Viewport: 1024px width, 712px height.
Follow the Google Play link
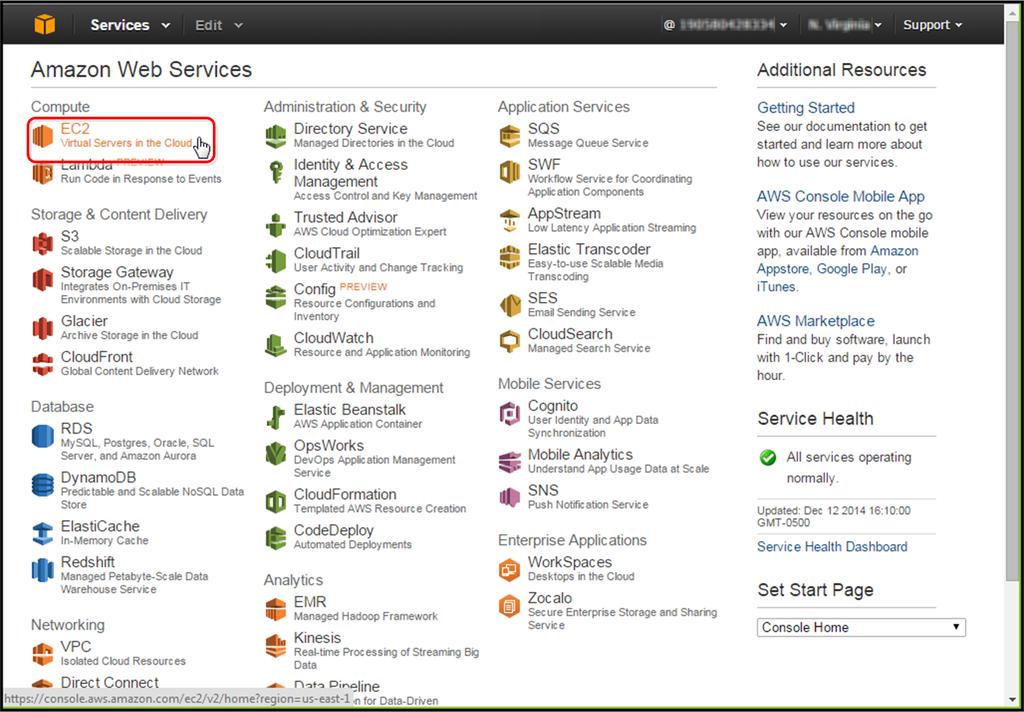[x=852, y=268]
